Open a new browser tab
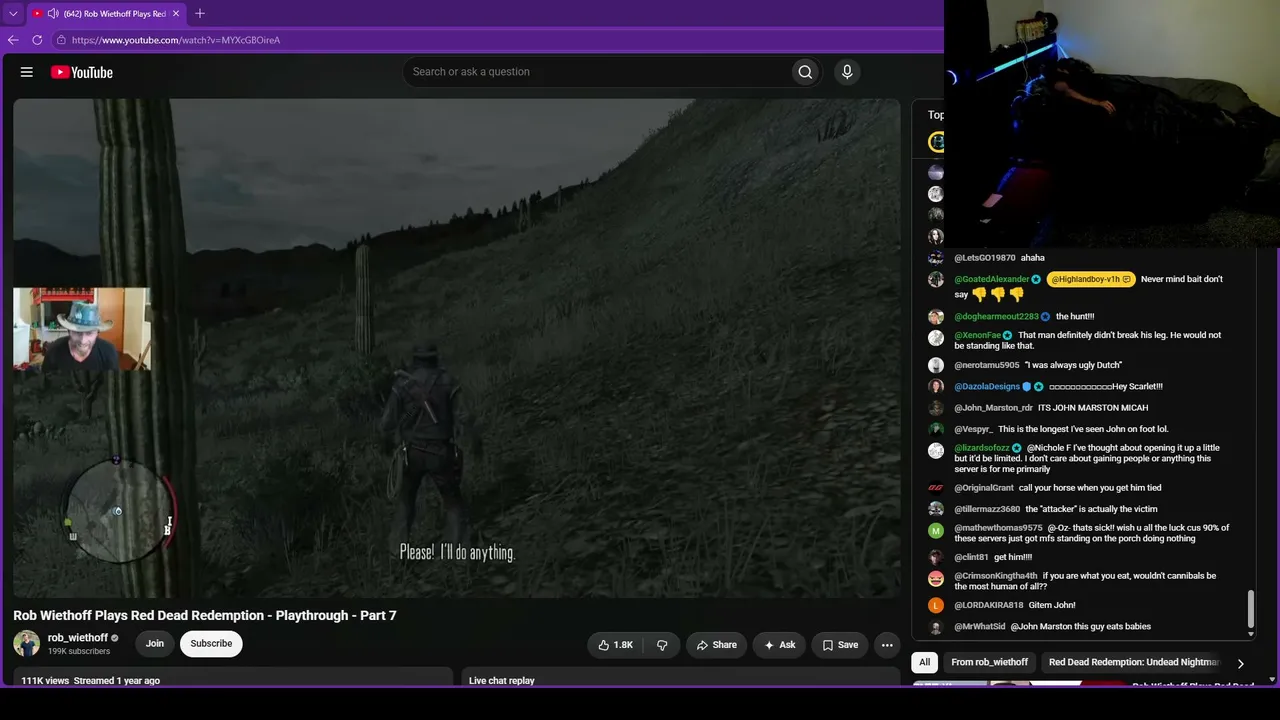1280x720 pixels. click(x=200, y=13)
